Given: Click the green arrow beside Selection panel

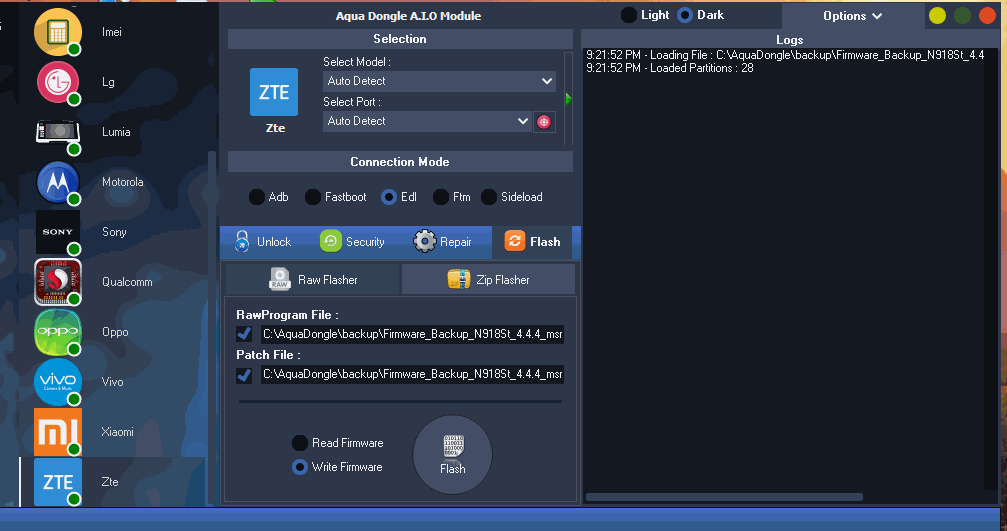Looking at the screenshot, I should click(x=568, y=99).
